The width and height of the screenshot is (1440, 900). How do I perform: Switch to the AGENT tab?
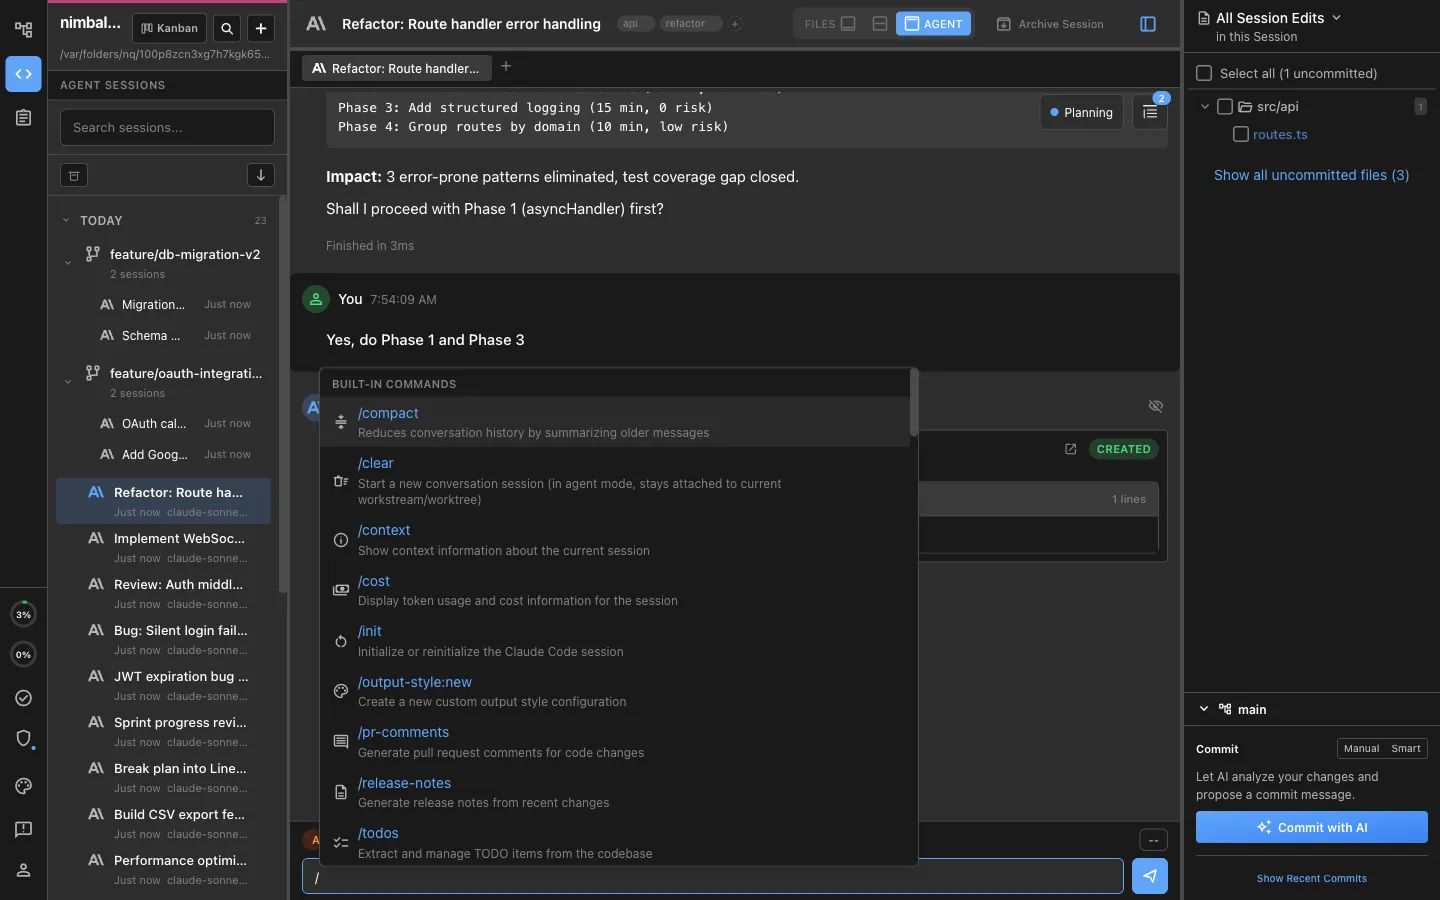[934, 23]
